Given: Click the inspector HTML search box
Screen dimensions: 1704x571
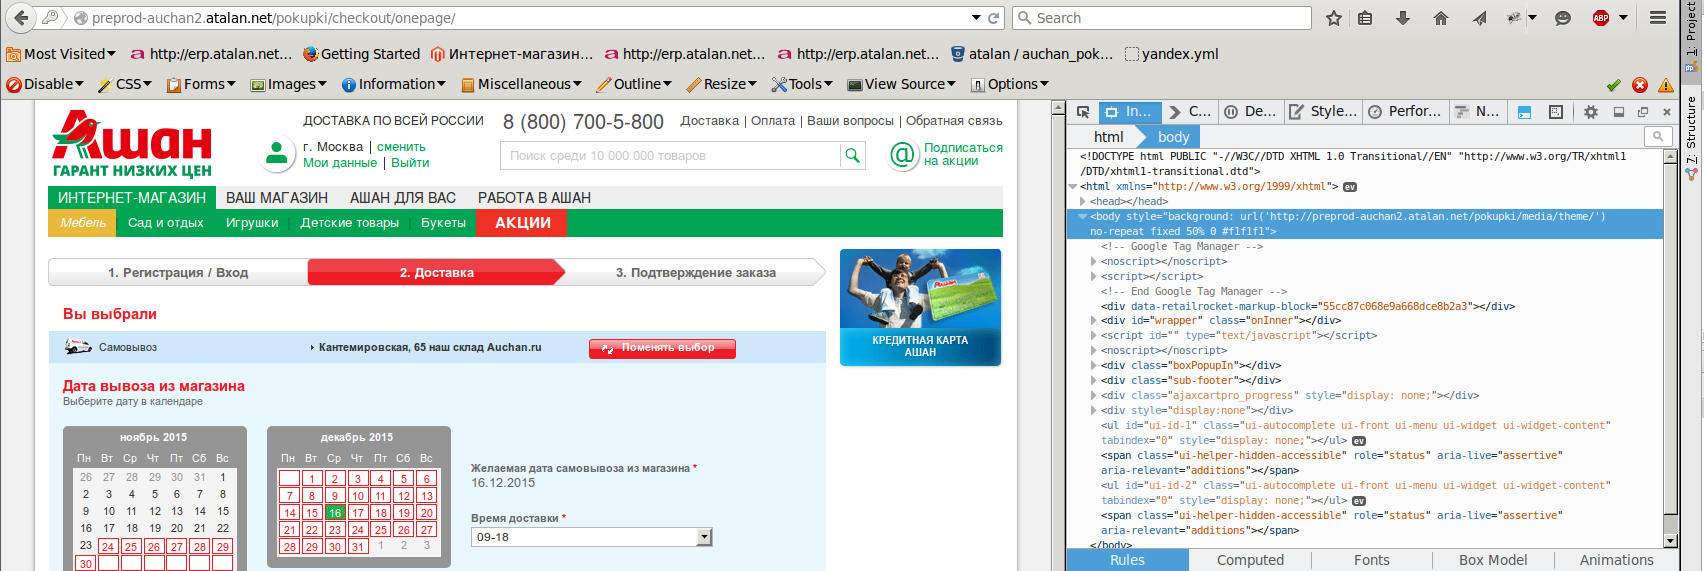Looking at the screenshot, I should (1658, 136).
